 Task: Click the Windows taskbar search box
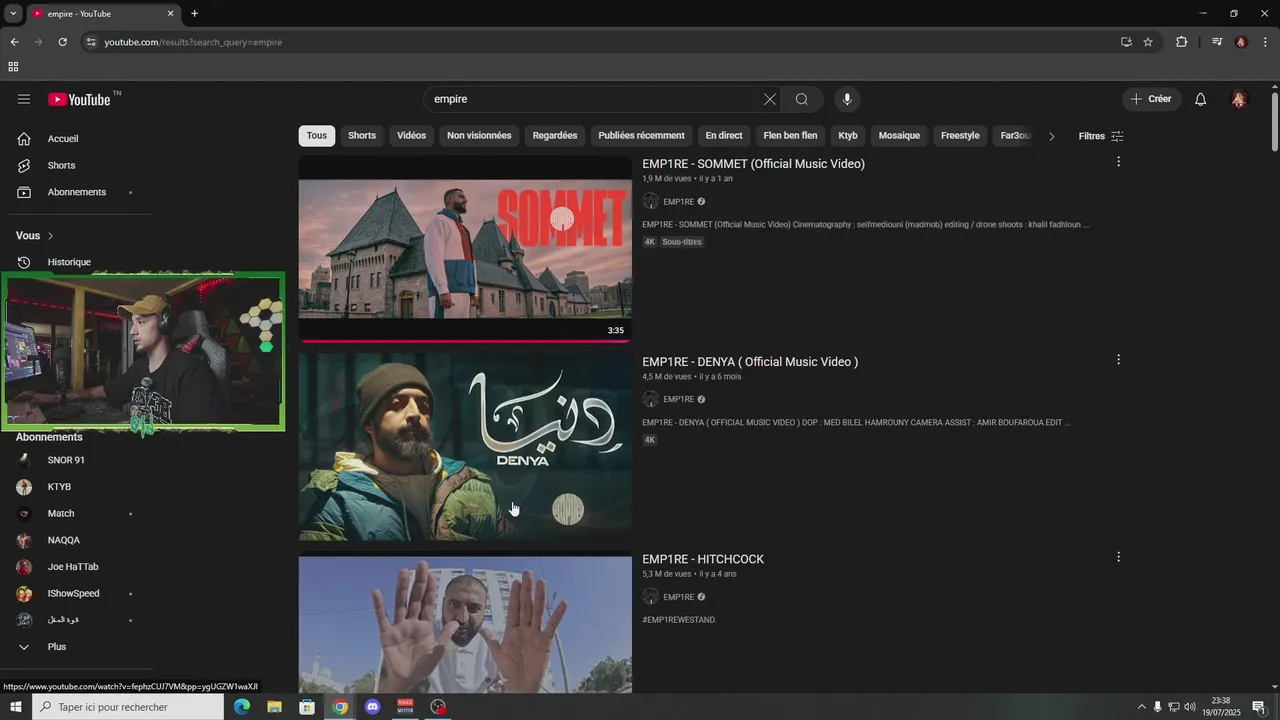pos(128,707)
